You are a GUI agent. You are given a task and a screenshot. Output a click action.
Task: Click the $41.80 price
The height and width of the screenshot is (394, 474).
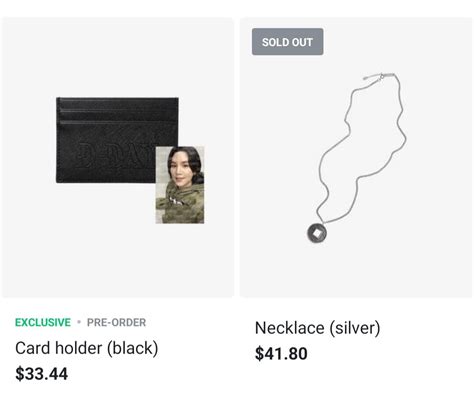[281, 353]
